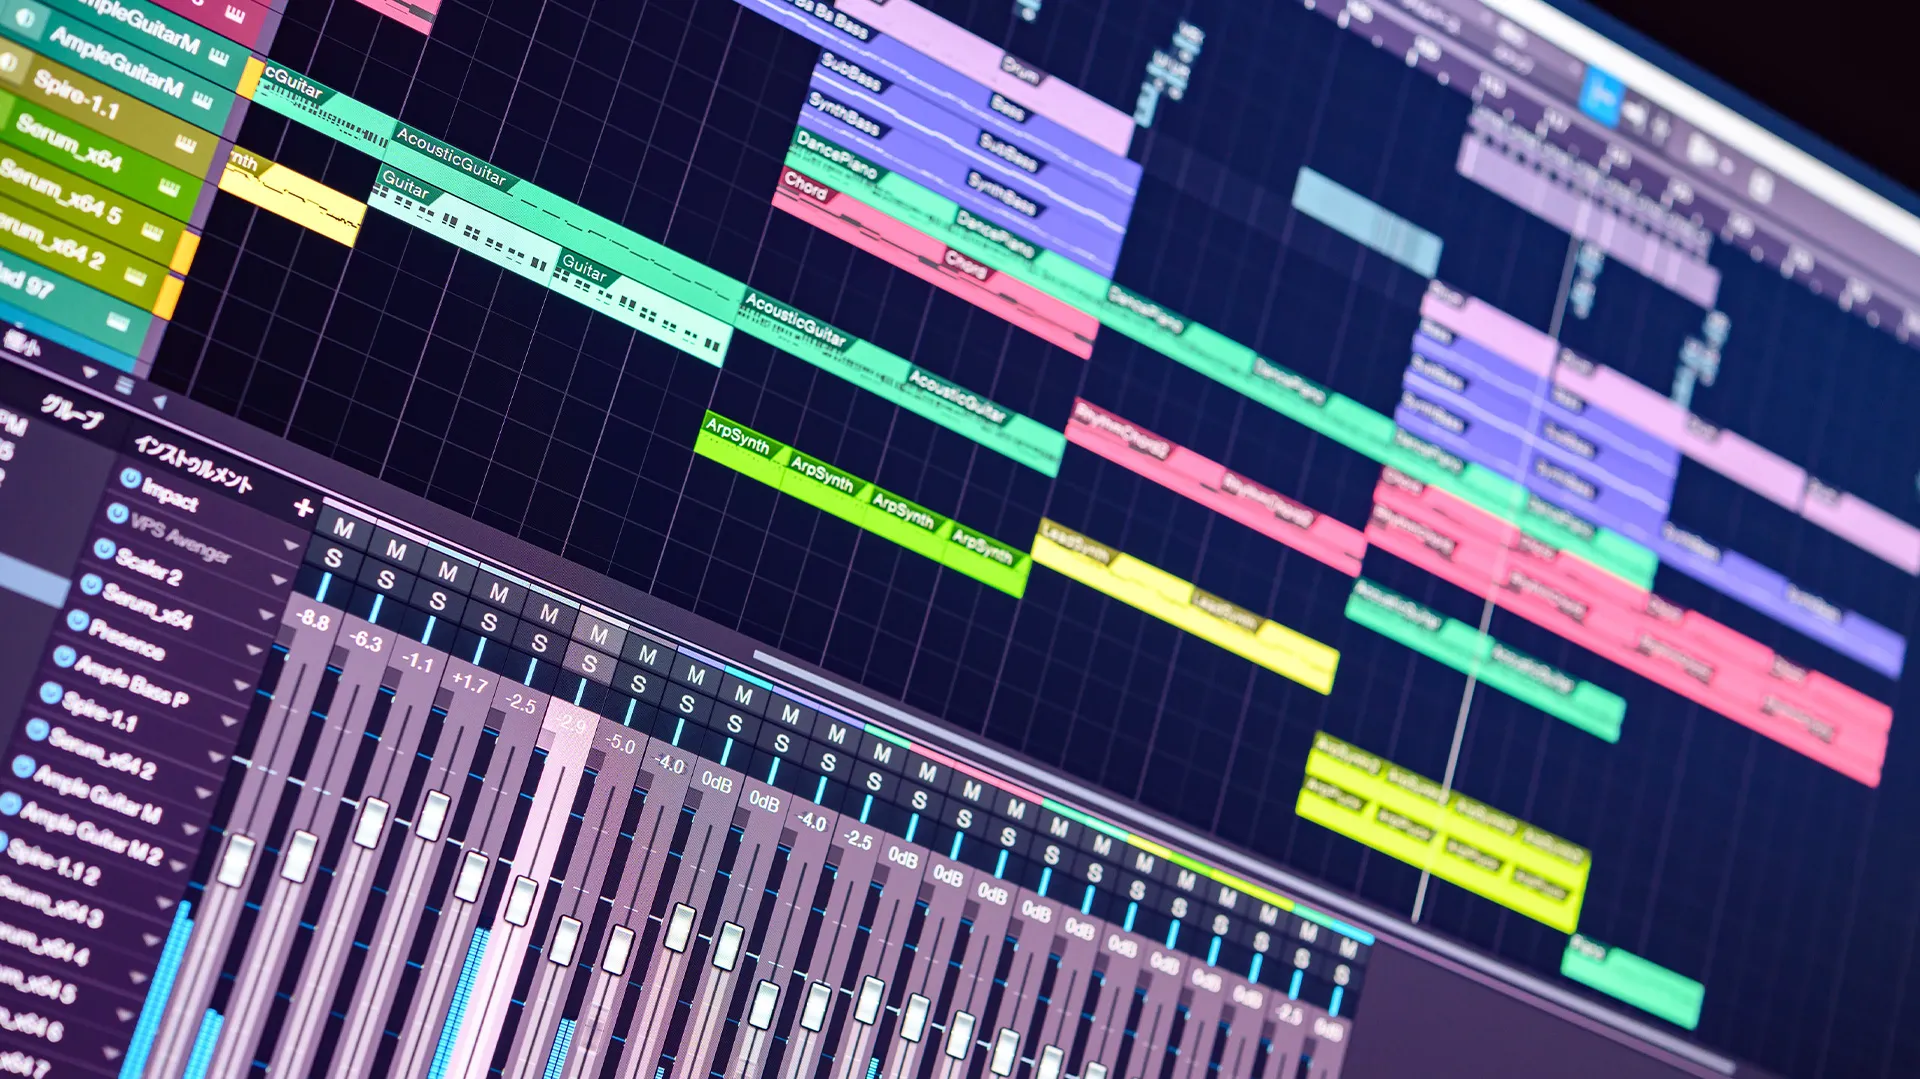Click the plus icon to add an instrument
Viewport: 1920px width, 1079px height.
(x=304, y=508)
